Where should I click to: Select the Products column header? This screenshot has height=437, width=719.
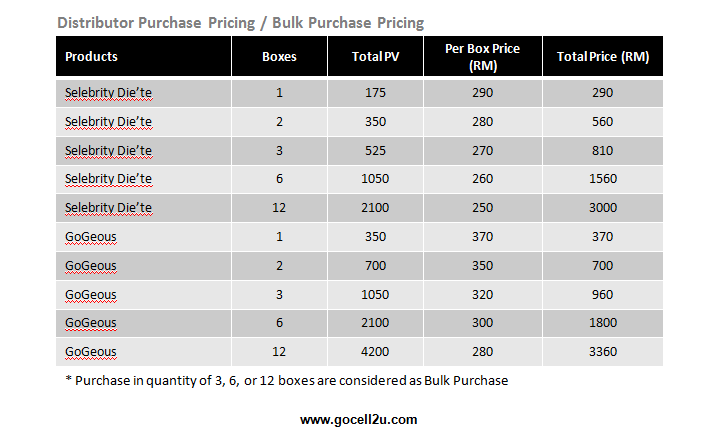[91, 56]
